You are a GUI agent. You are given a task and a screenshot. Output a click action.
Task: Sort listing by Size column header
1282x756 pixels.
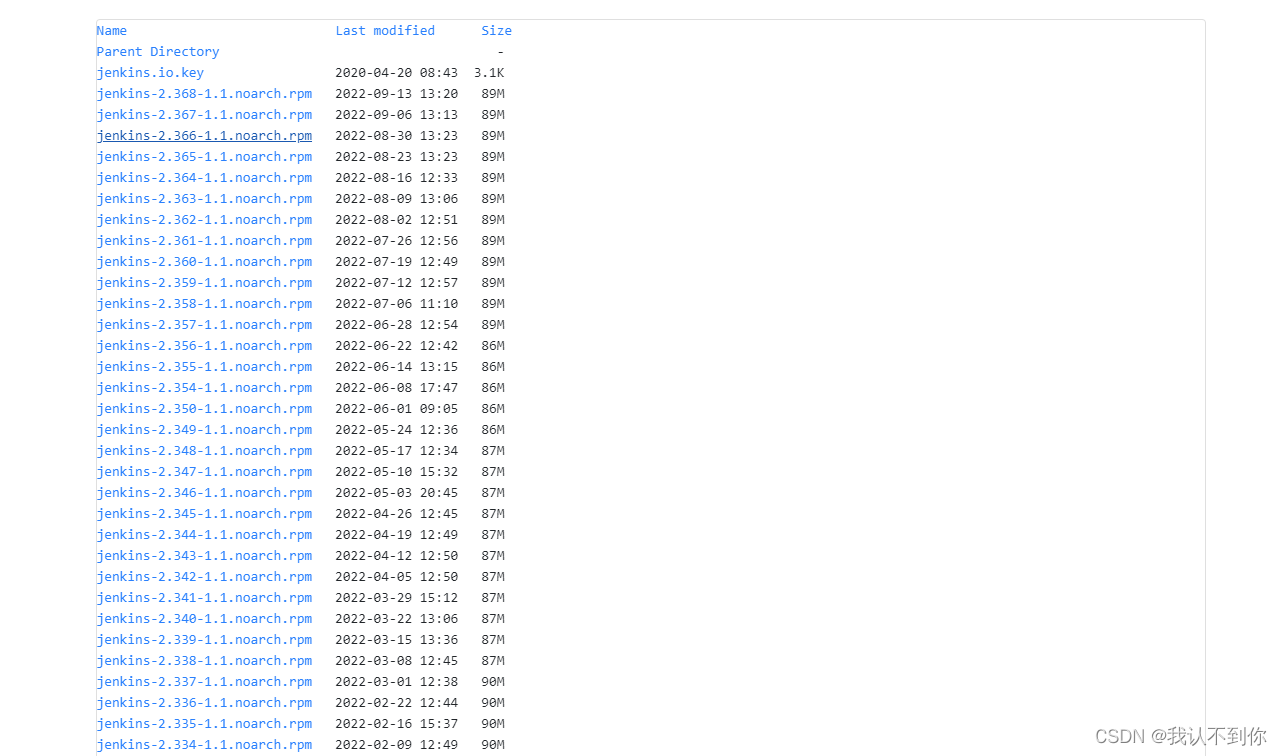coord(496,31)
